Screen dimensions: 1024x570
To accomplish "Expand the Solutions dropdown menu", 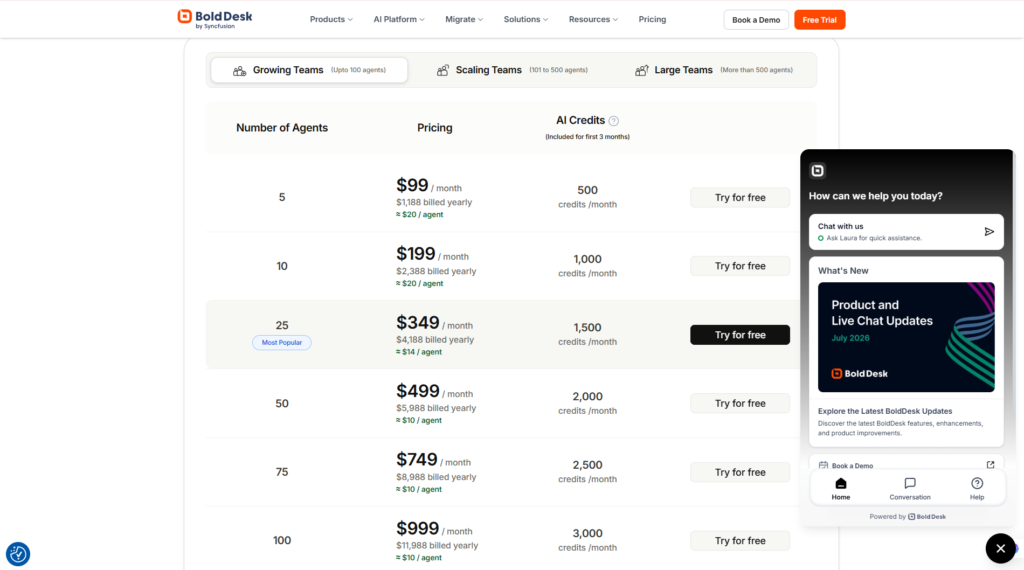I will (525, 20).
